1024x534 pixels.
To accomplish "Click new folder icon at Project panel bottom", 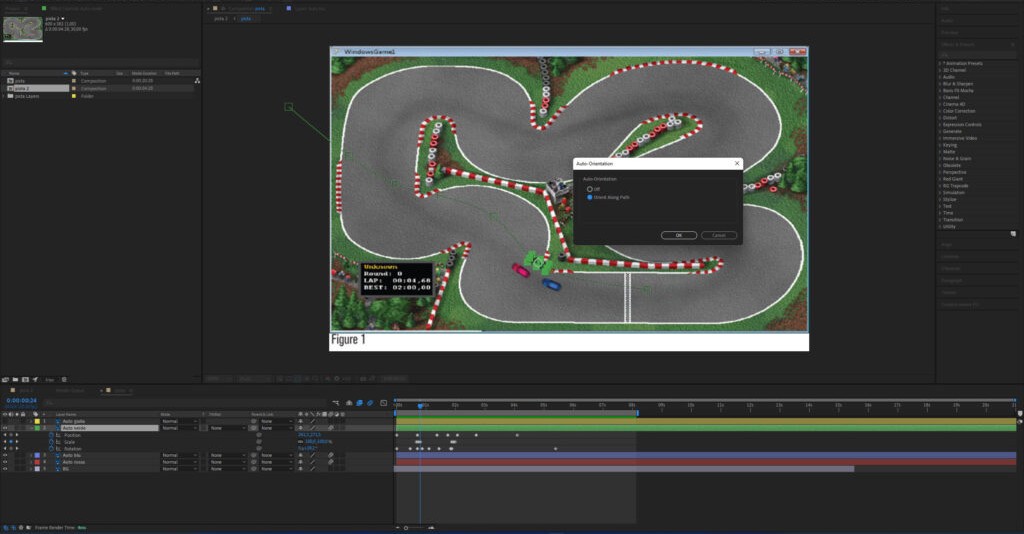I will [x=15, y=379].
